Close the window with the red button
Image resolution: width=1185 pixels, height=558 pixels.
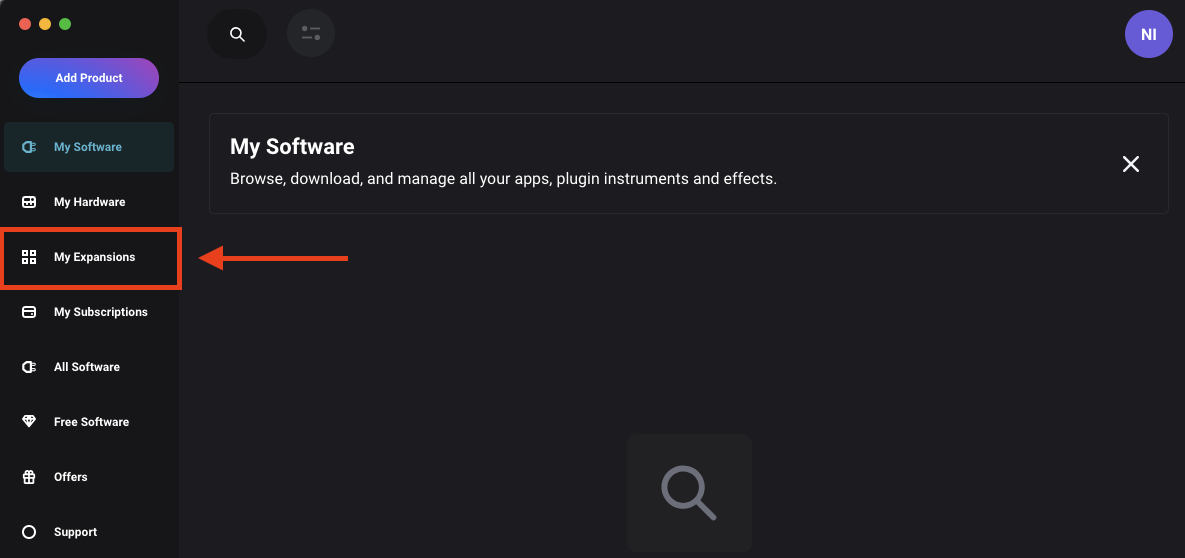25,24
